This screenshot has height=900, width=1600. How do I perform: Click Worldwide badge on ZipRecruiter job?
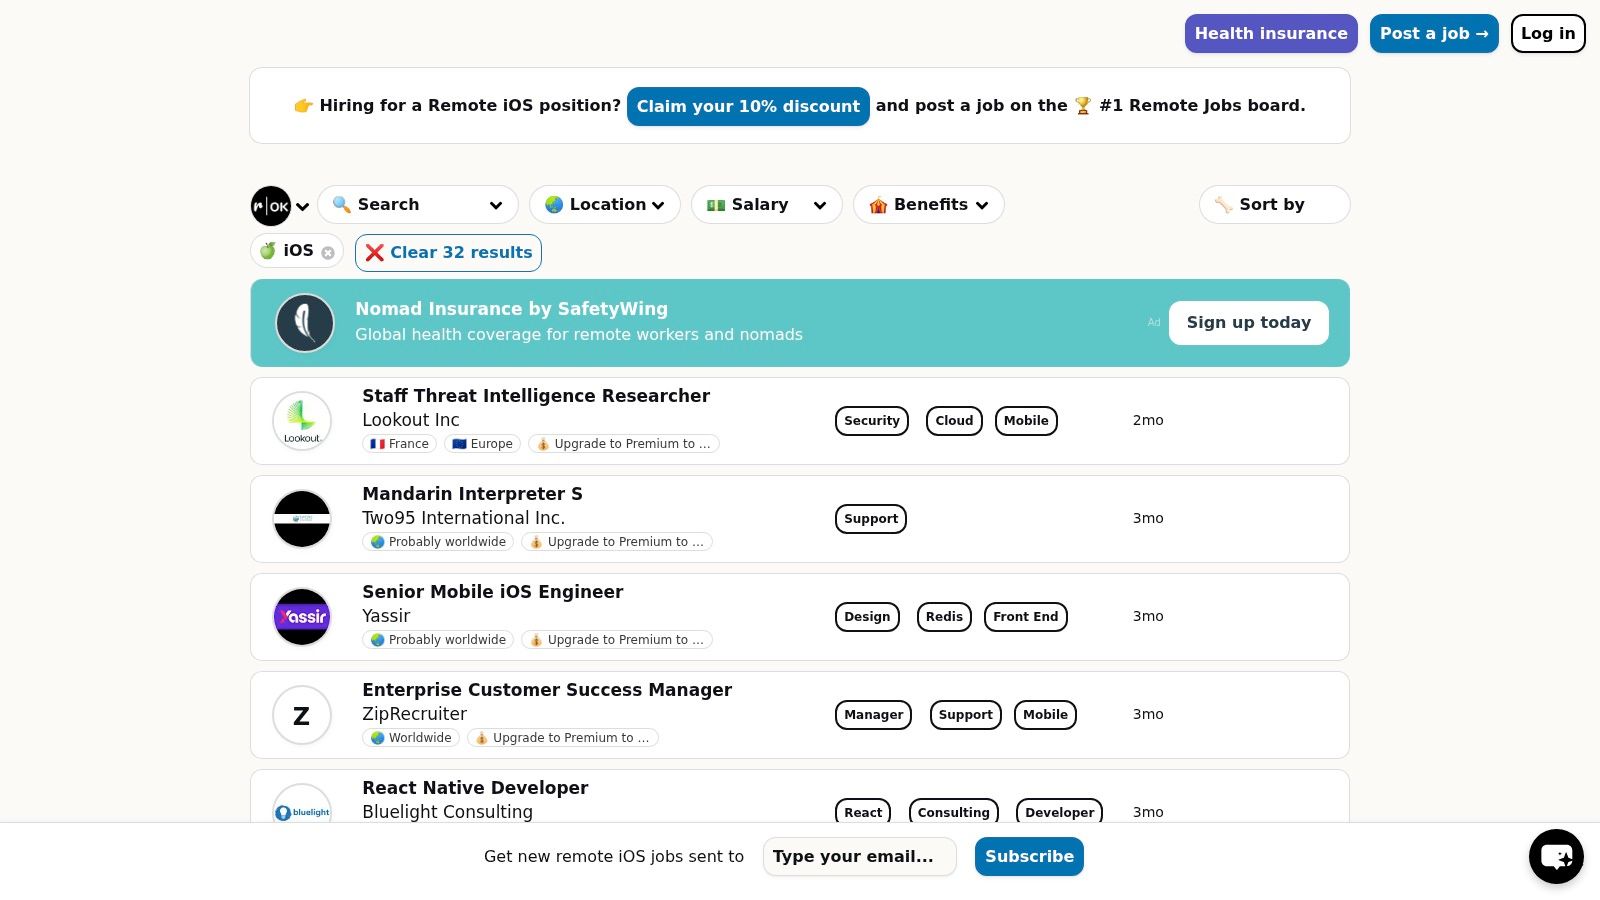[411, 738]
